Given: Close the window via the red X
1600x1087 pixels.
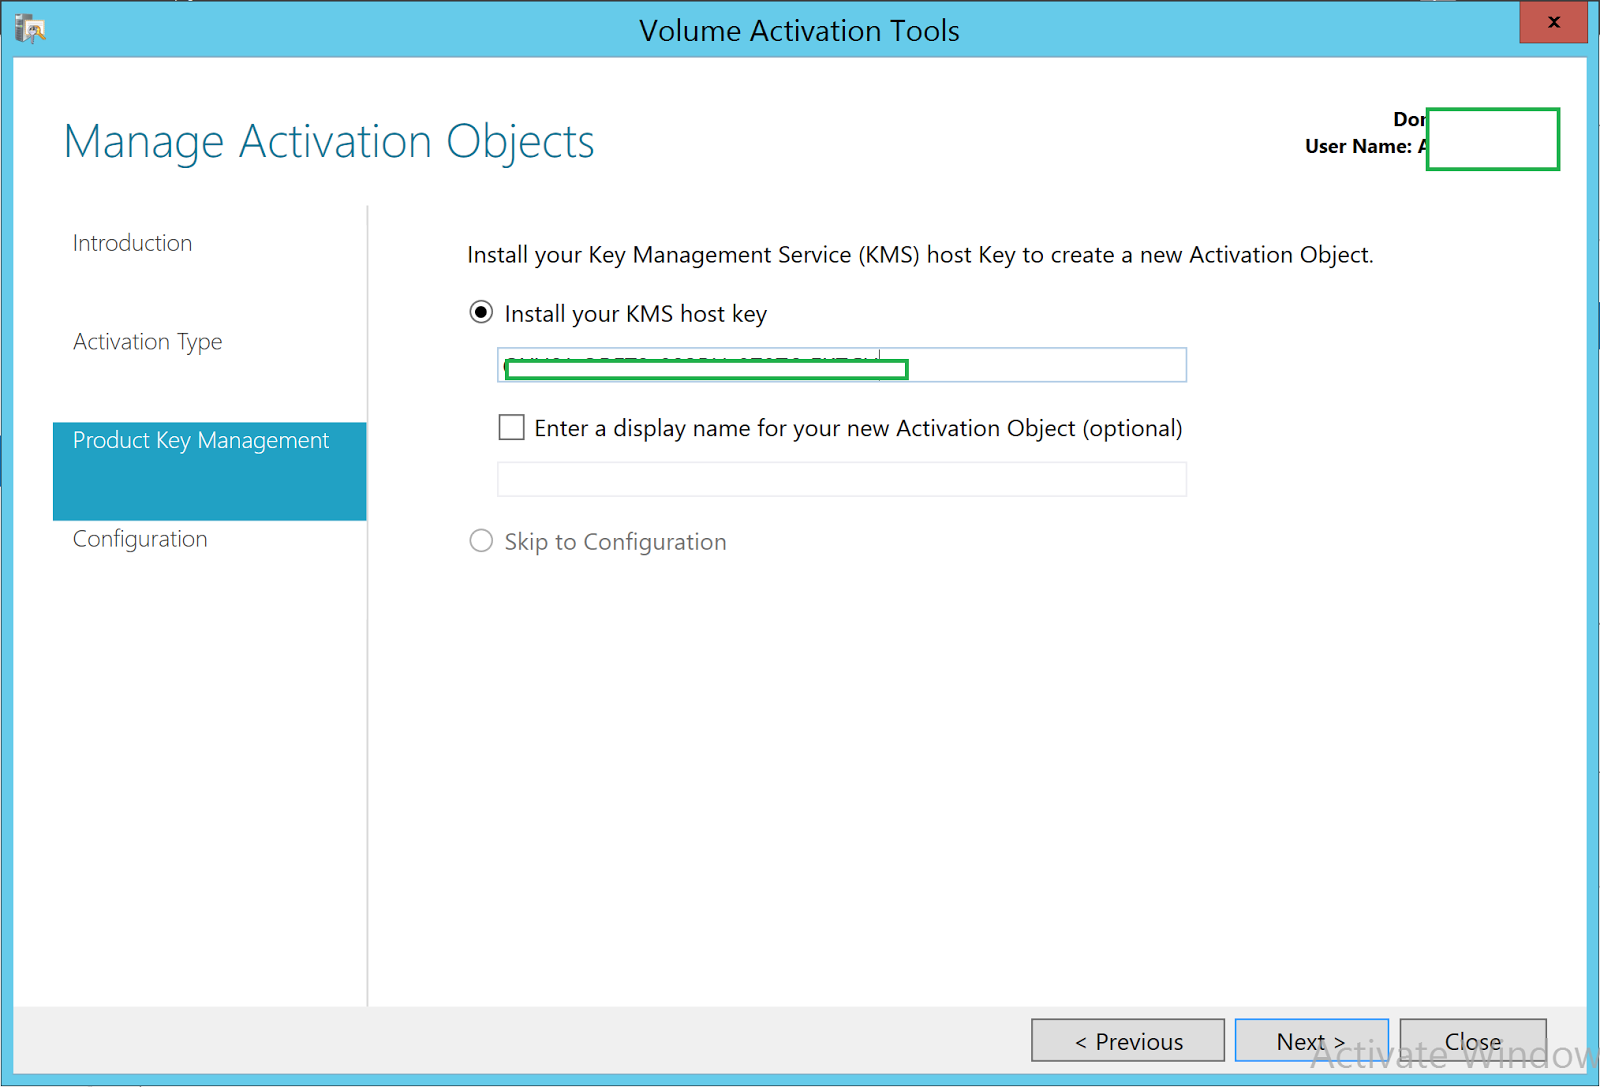Looking at the screenshot, I should [x=1552, y=21].
